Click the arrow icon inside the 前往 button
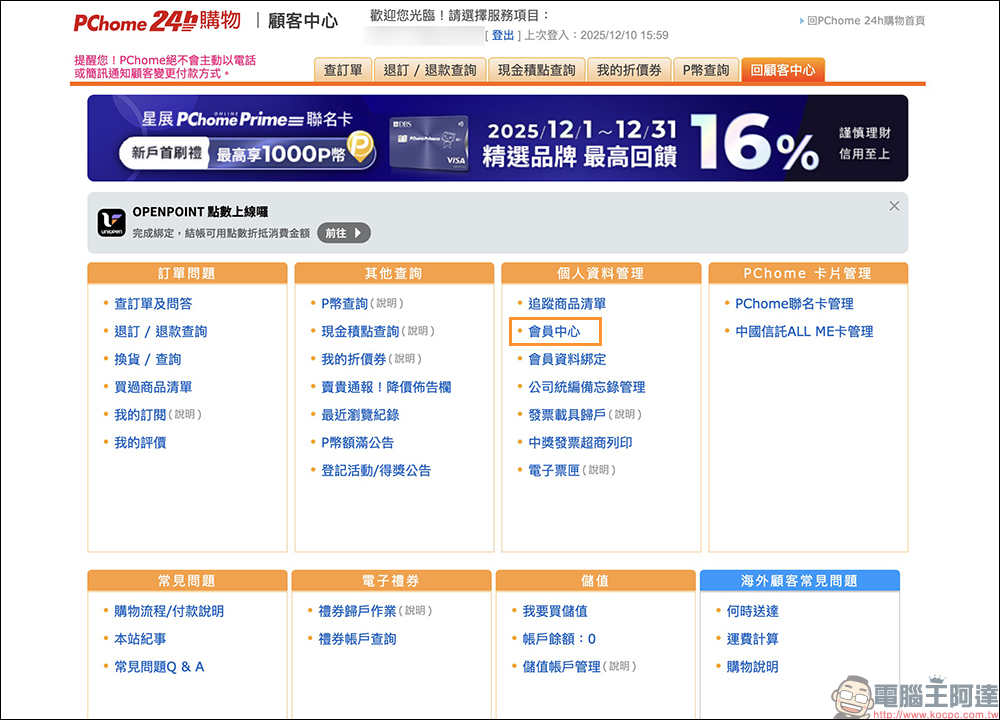Viewport: 1000px width, 720px height. 358,231
